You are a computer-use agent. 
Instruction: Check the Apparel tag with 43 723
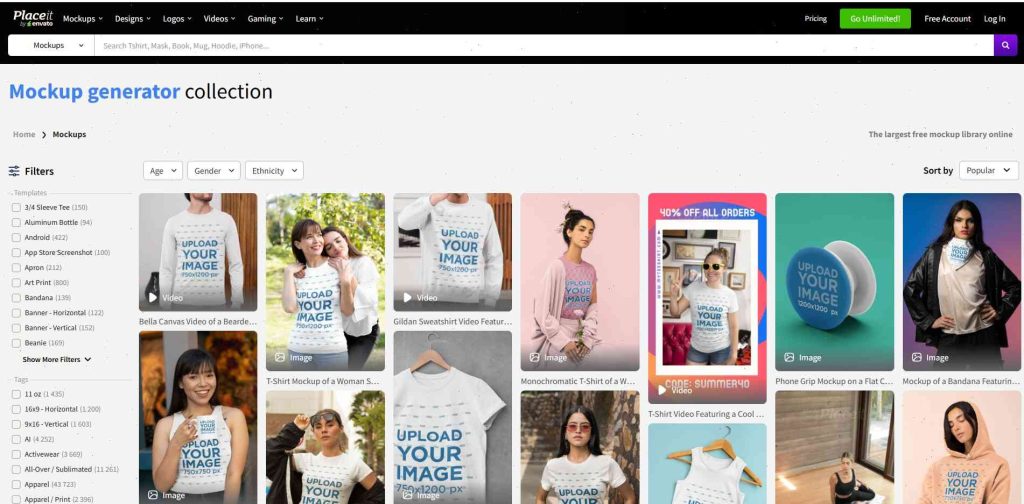(16, 484)
